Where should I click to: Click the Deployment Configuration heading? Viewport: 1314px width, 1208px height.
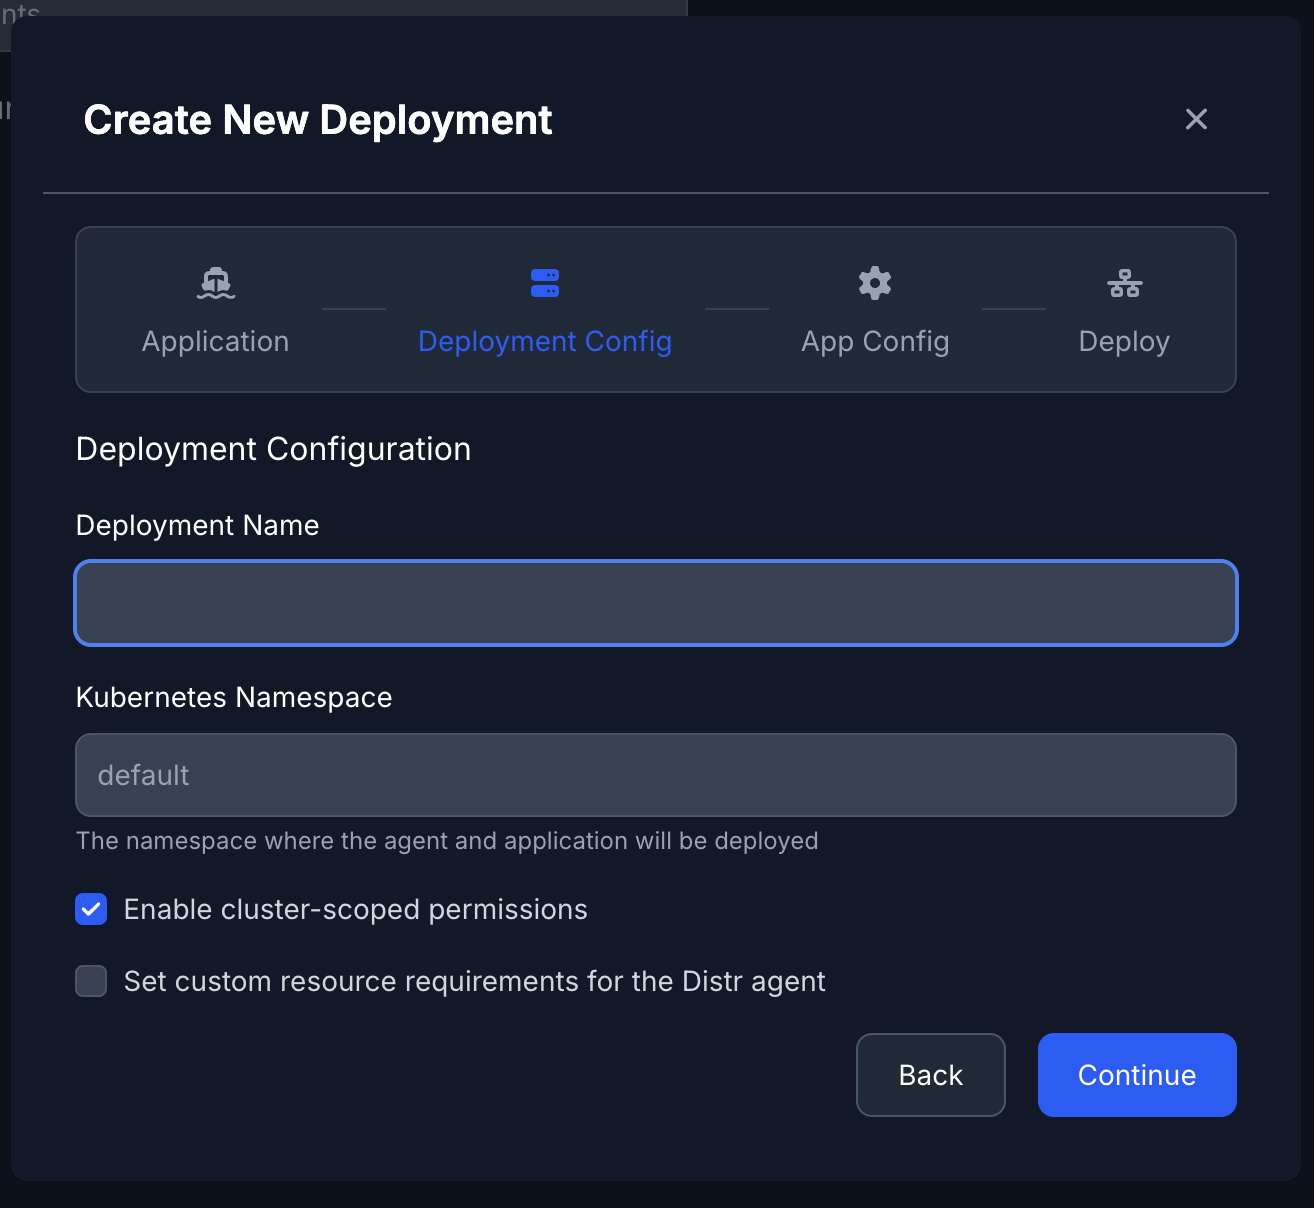click(273, 450)
